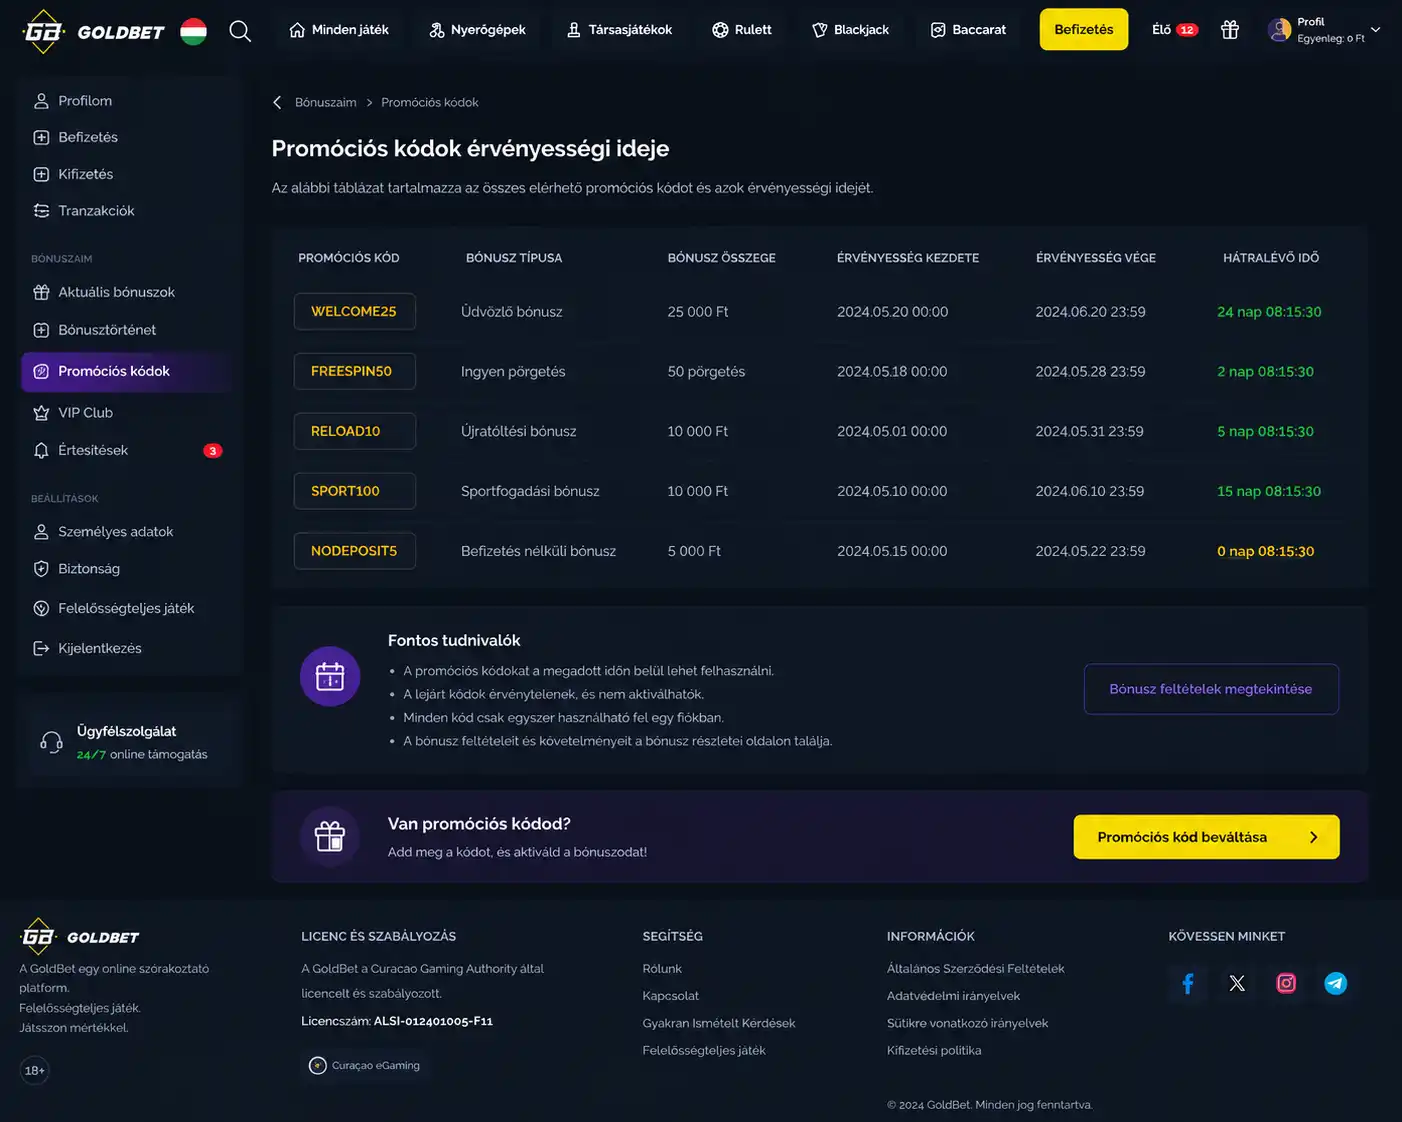Screen dimensions: 1402x1122
Task: Open Felelősségteljes játék sidebar item
Action: [x=127, y=608]
